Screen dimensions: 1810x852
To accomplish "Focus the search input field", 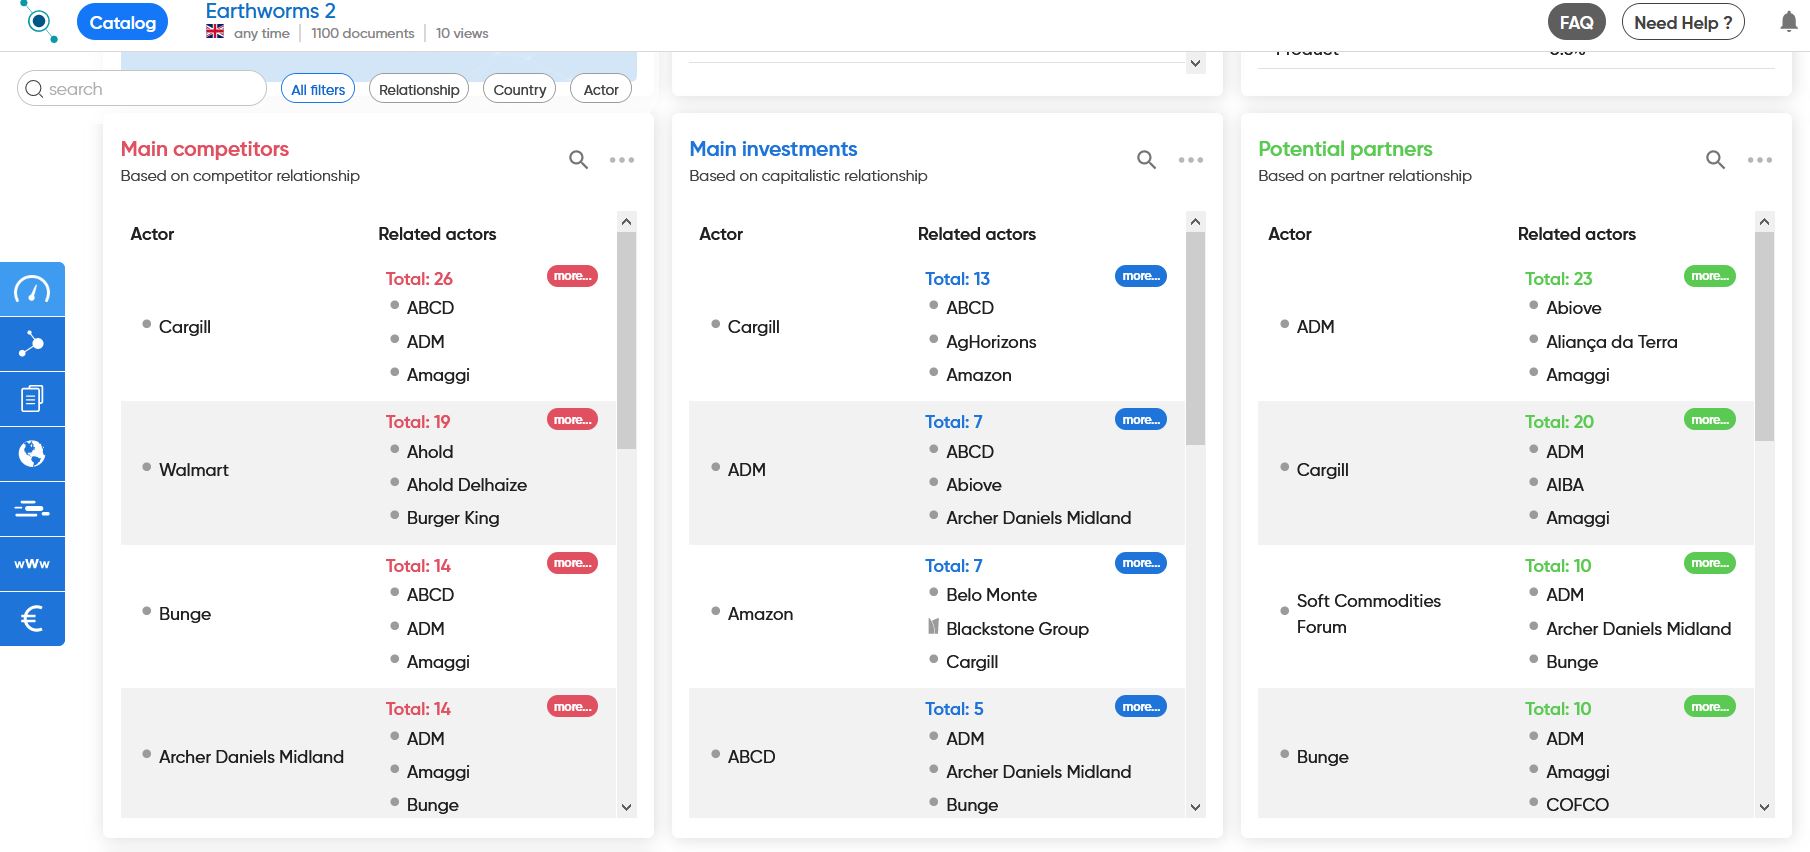I will [x=142, y=89].
